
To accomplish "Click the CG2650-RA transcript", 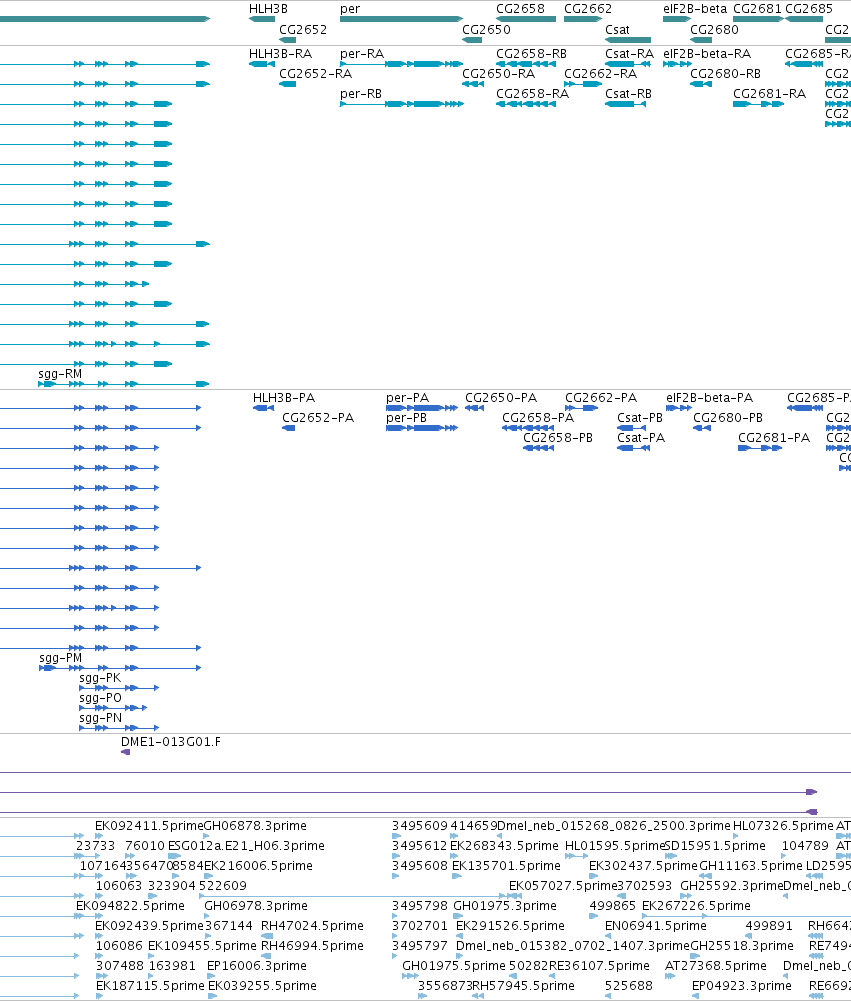I will pyautogui.click(x=472, y=84).
